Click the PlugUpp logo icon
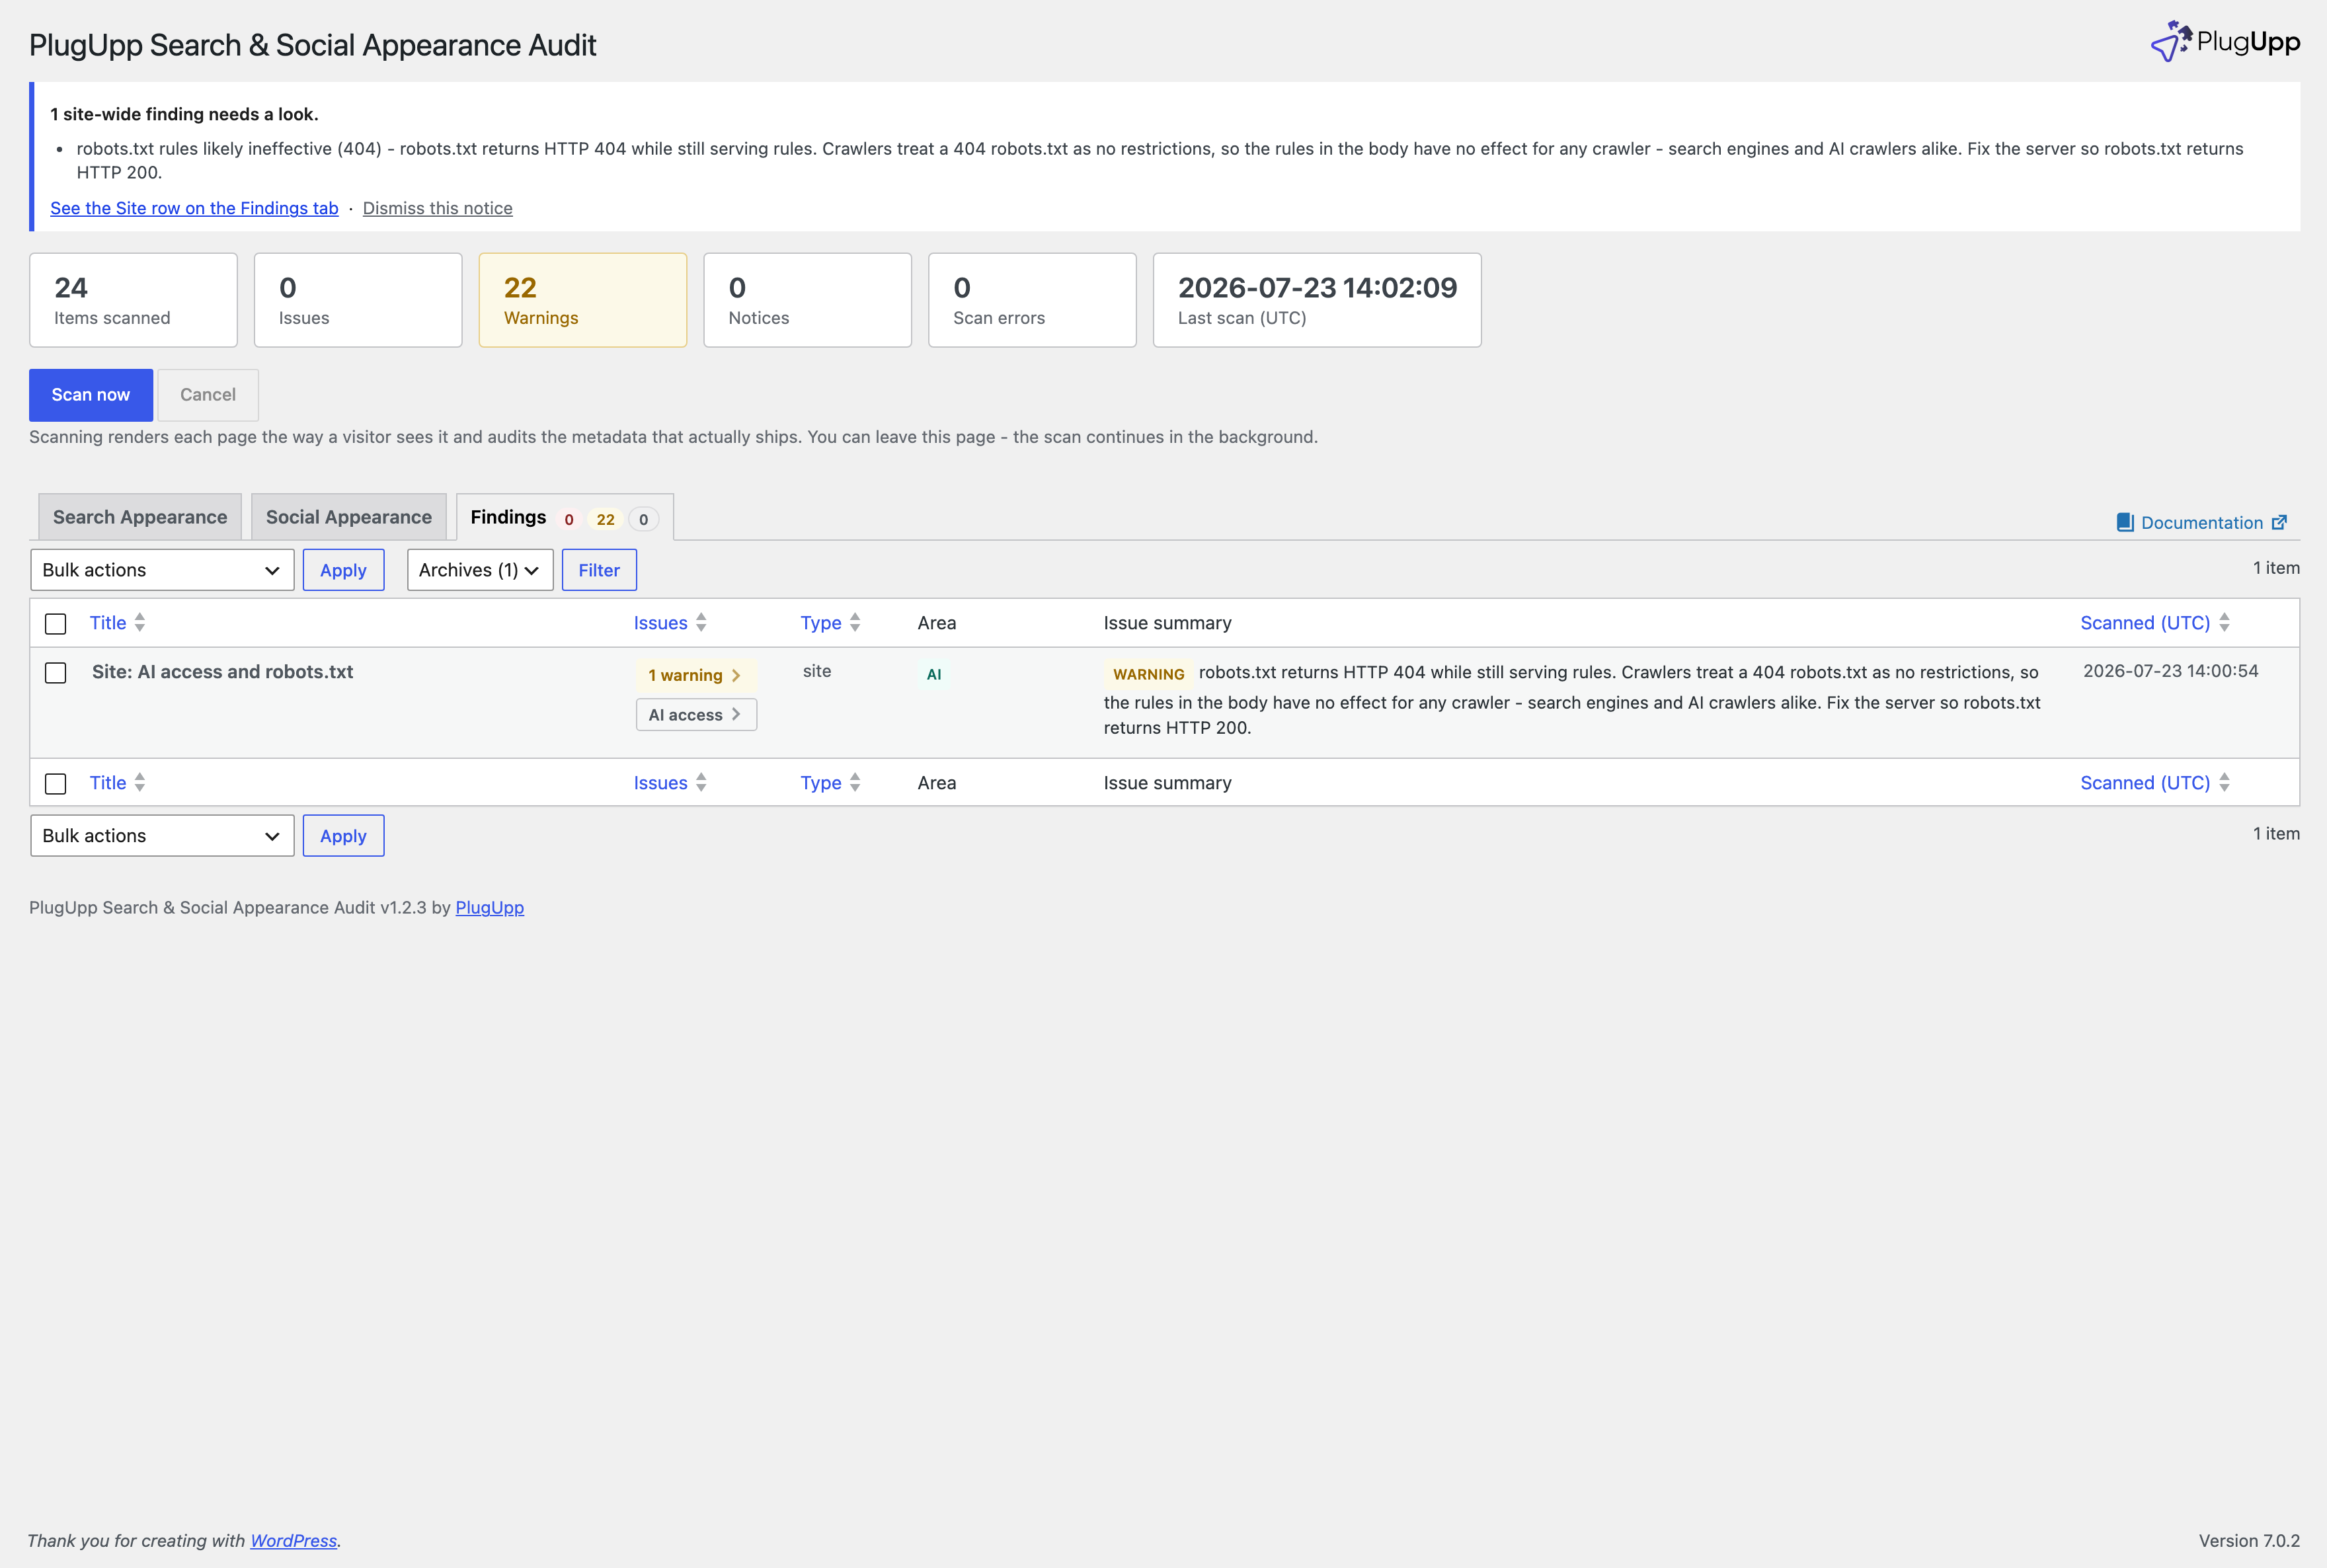Image resolution: width=2327 pixels, height=1568 pixels. (x=2171, y=41)
